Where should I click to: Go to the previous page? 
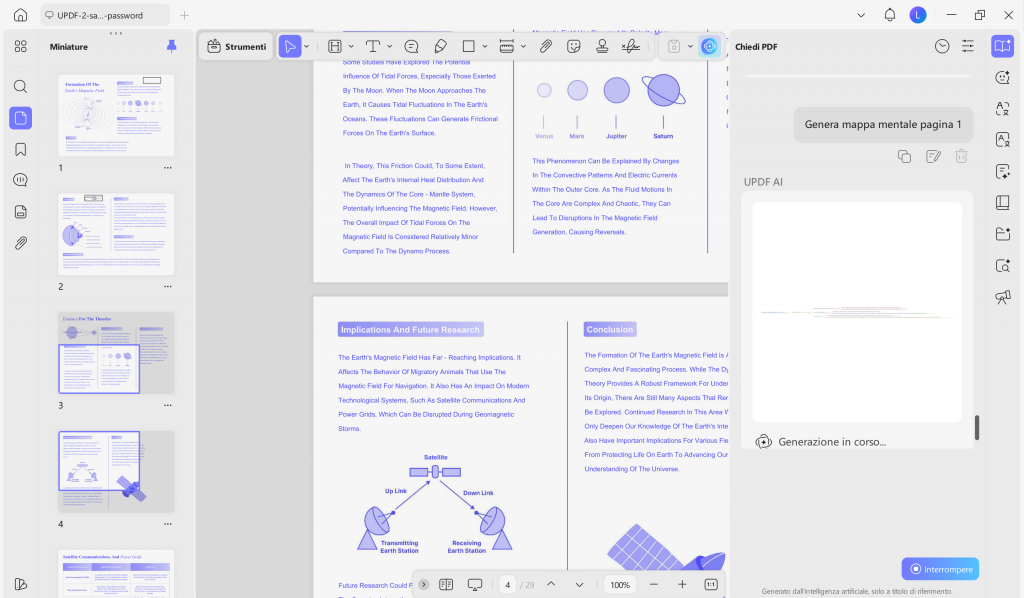coord(551,584)
